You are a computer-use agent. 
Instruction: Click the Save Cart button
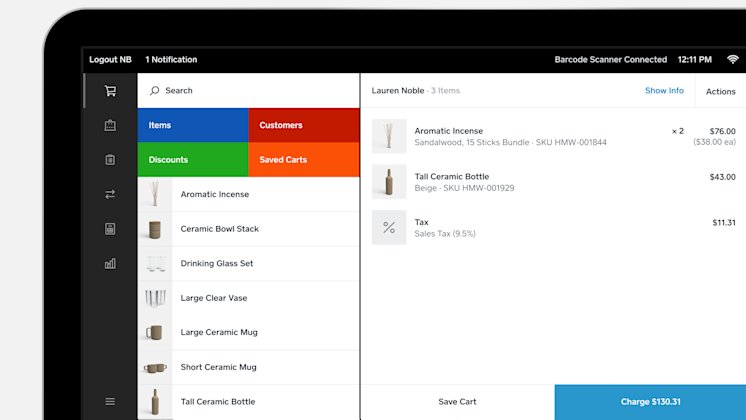pyautogui.click(x=458, y=402)
